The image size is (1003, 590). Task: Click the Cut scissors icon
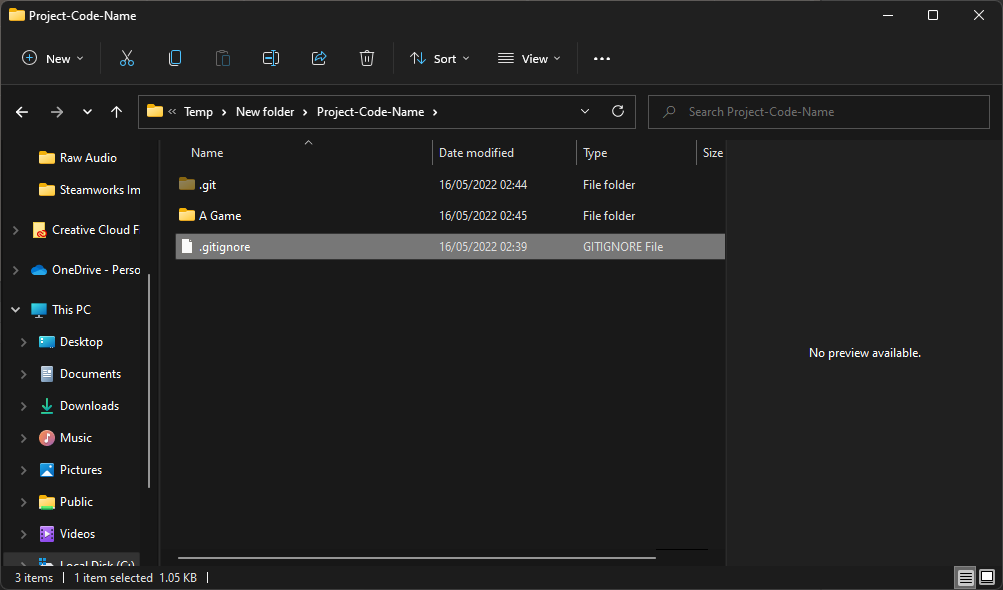tap(127, 58)
